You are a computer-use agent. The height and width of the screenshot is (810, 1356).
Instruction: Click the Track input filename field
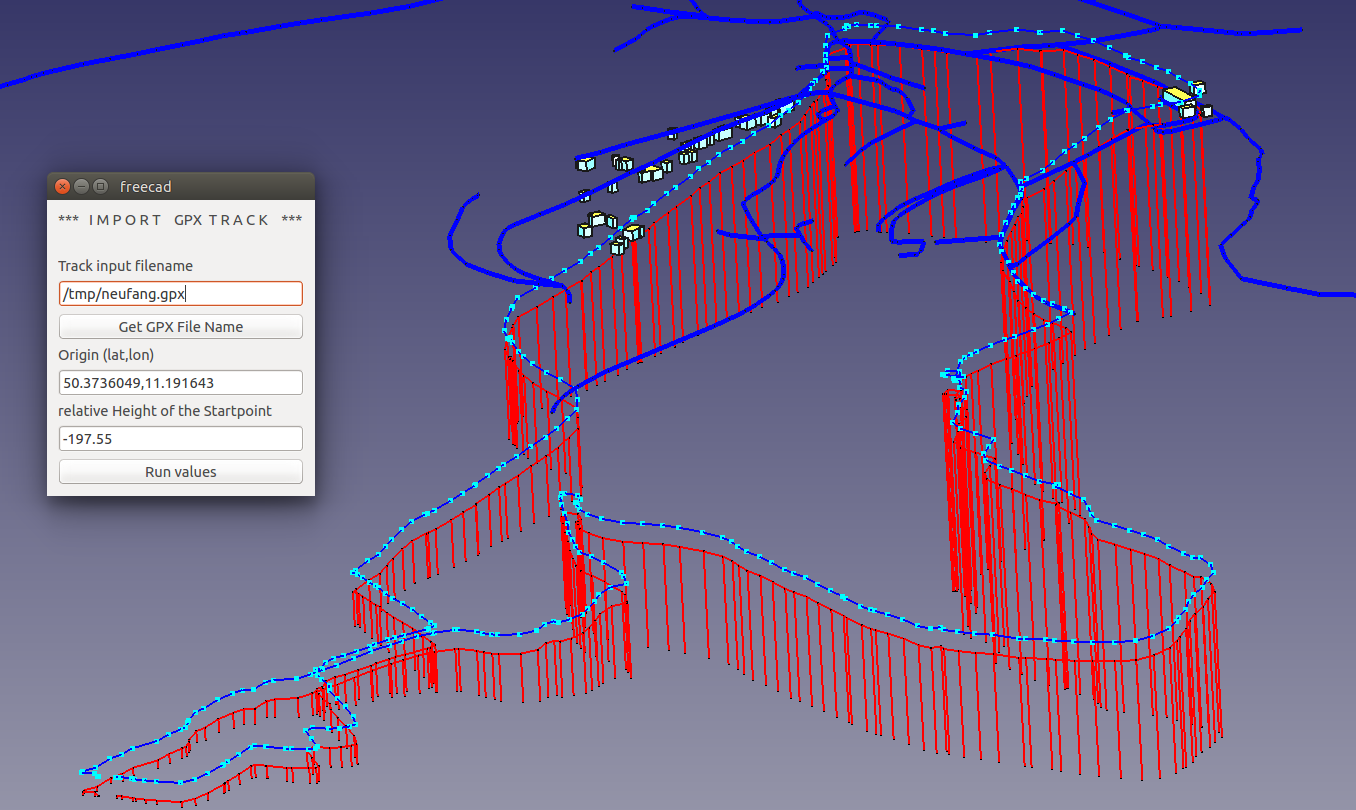coord(180,294)
